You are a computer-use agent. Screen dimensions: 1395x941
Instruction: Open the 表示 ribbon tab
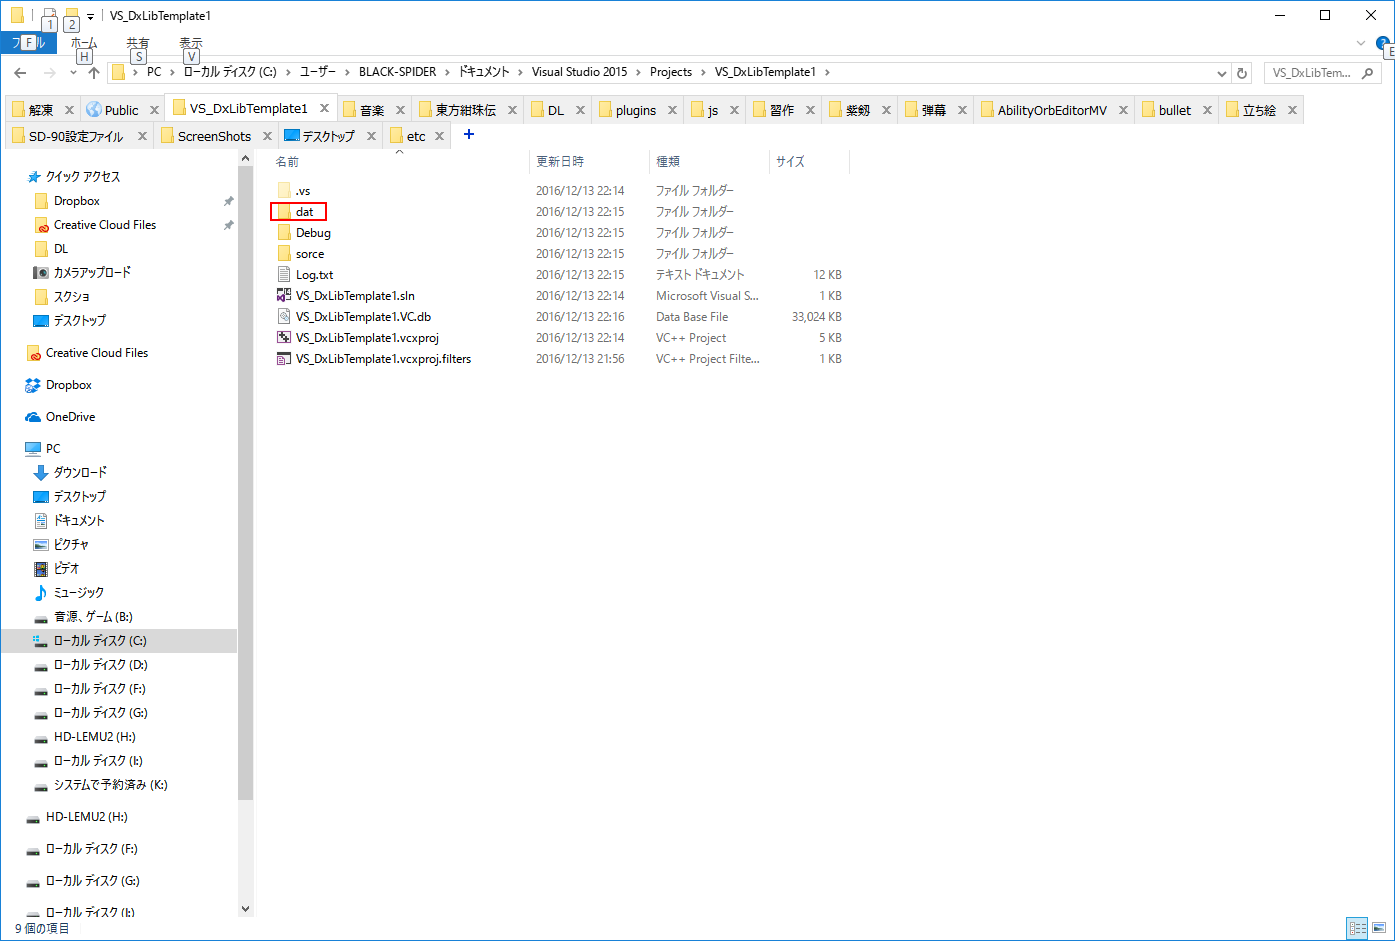190,43
